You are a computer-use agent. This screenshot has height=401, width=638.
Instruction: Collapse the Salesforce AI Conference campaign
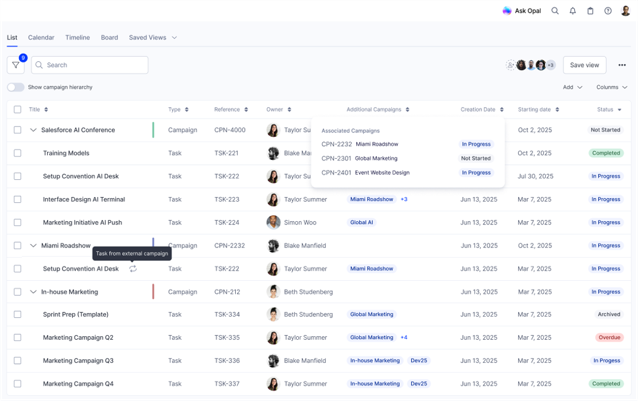(33, 130)
